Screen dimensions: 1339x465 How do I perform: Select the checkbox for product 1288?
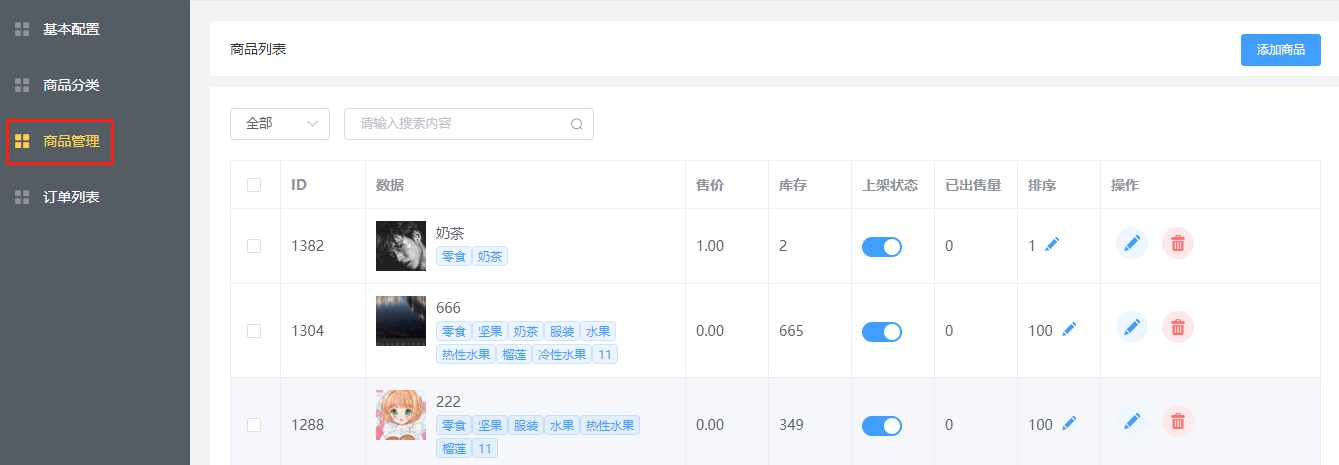254,425
